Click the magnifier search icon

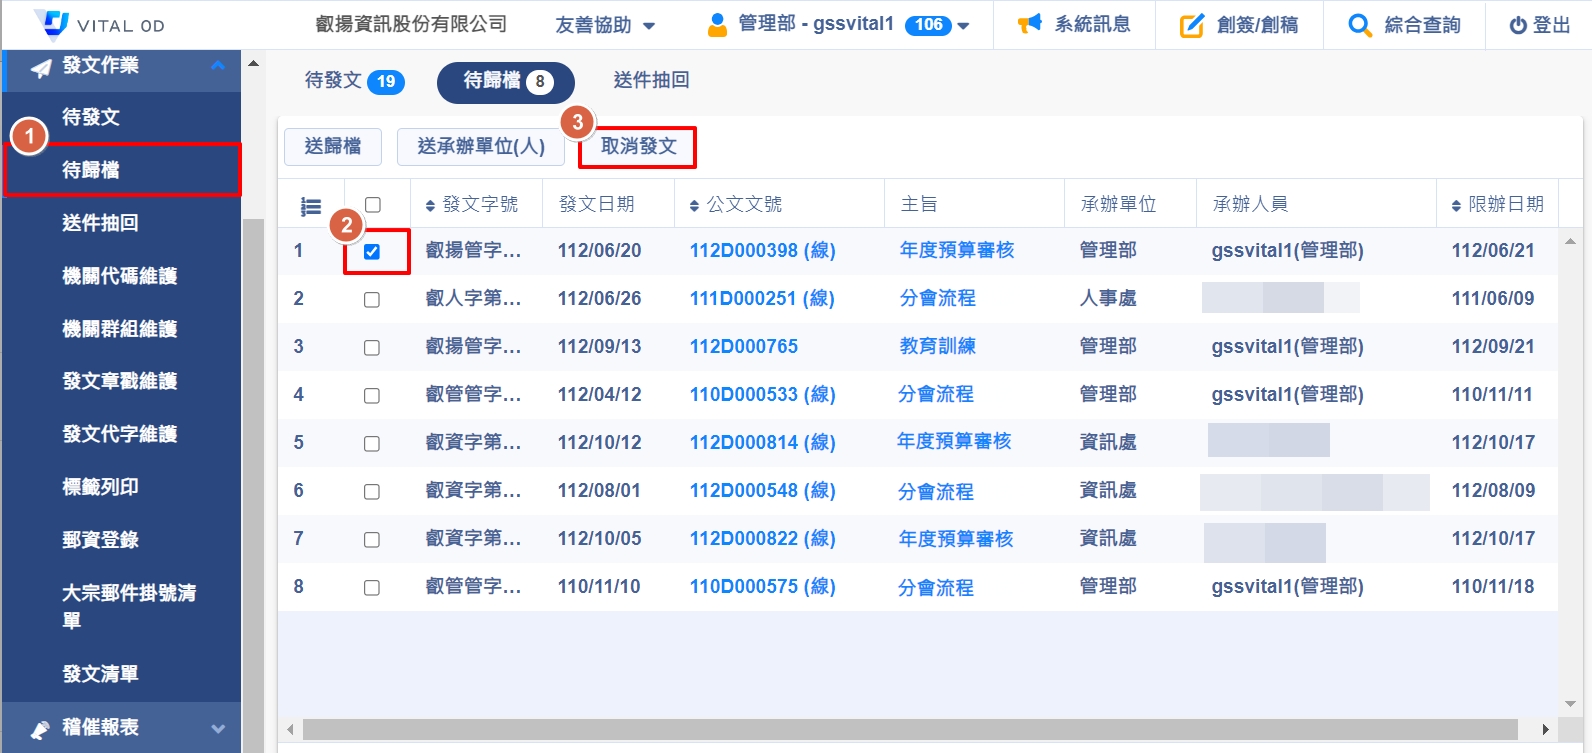(x=1359, y=25)
